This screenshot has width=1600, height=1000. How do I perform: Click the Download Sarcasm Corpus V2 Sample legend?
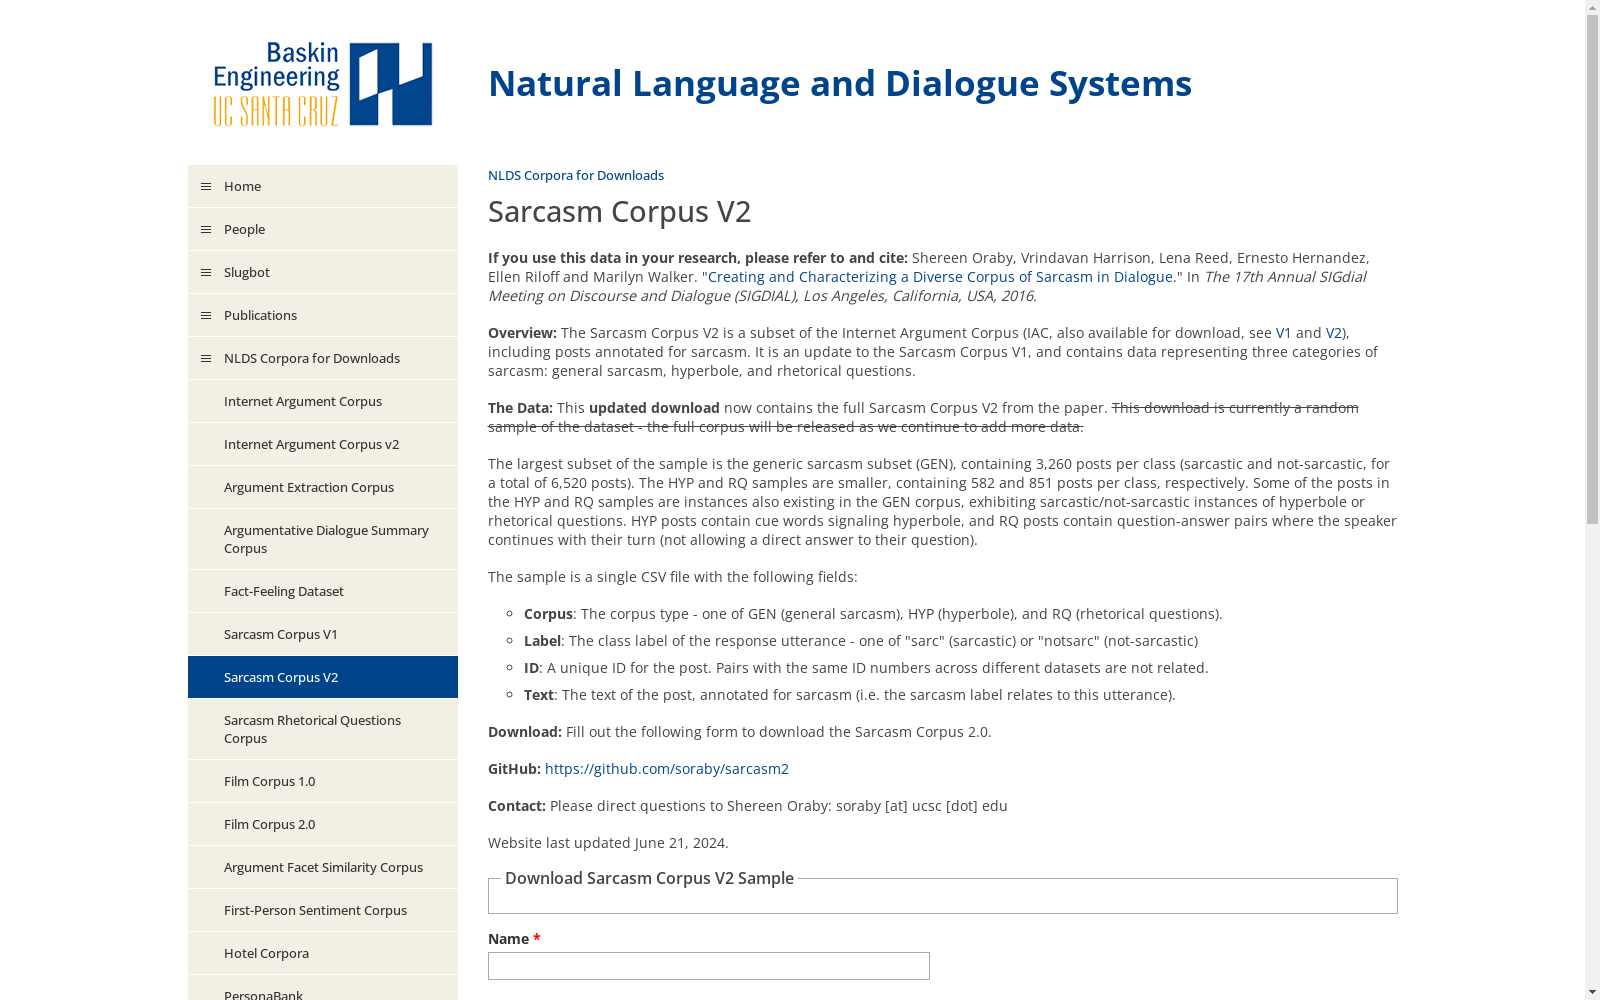click(649, 878)
